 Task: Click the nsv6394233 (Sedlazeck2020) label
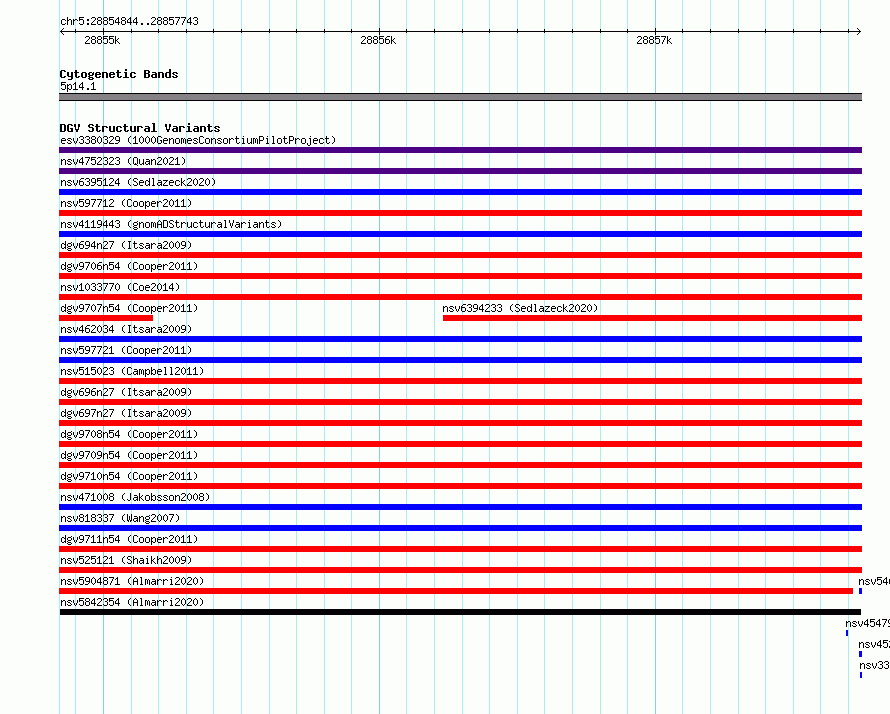click(x=520, y=308)
